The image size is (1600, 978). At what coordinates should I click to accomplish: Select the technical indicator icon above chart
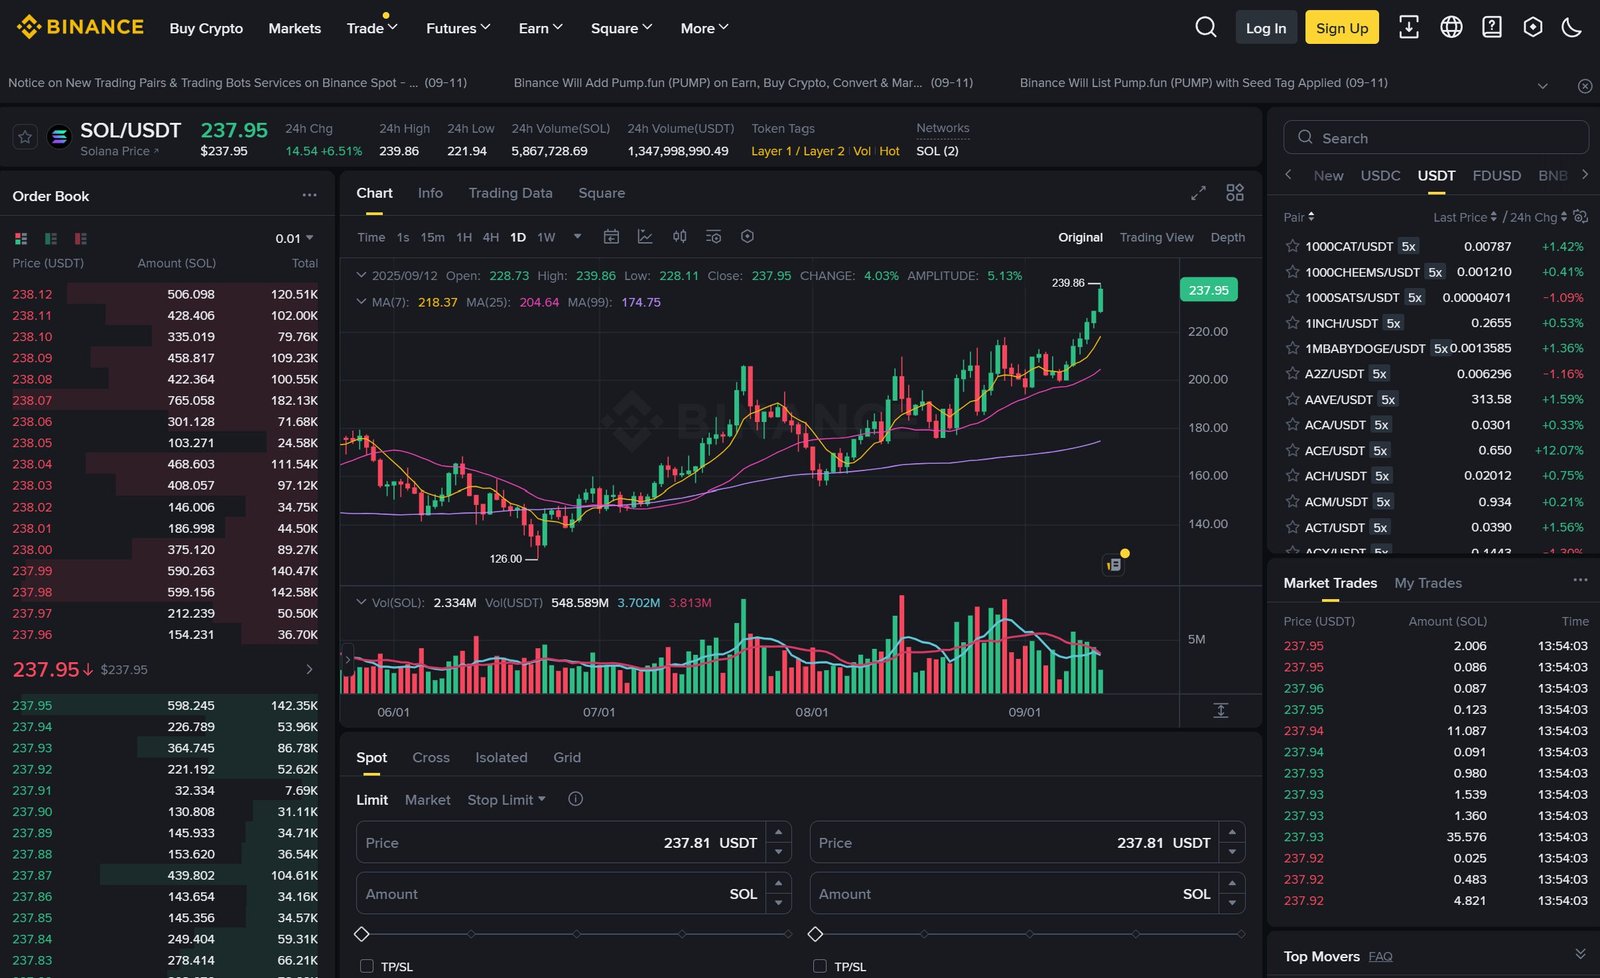[645, 237]
